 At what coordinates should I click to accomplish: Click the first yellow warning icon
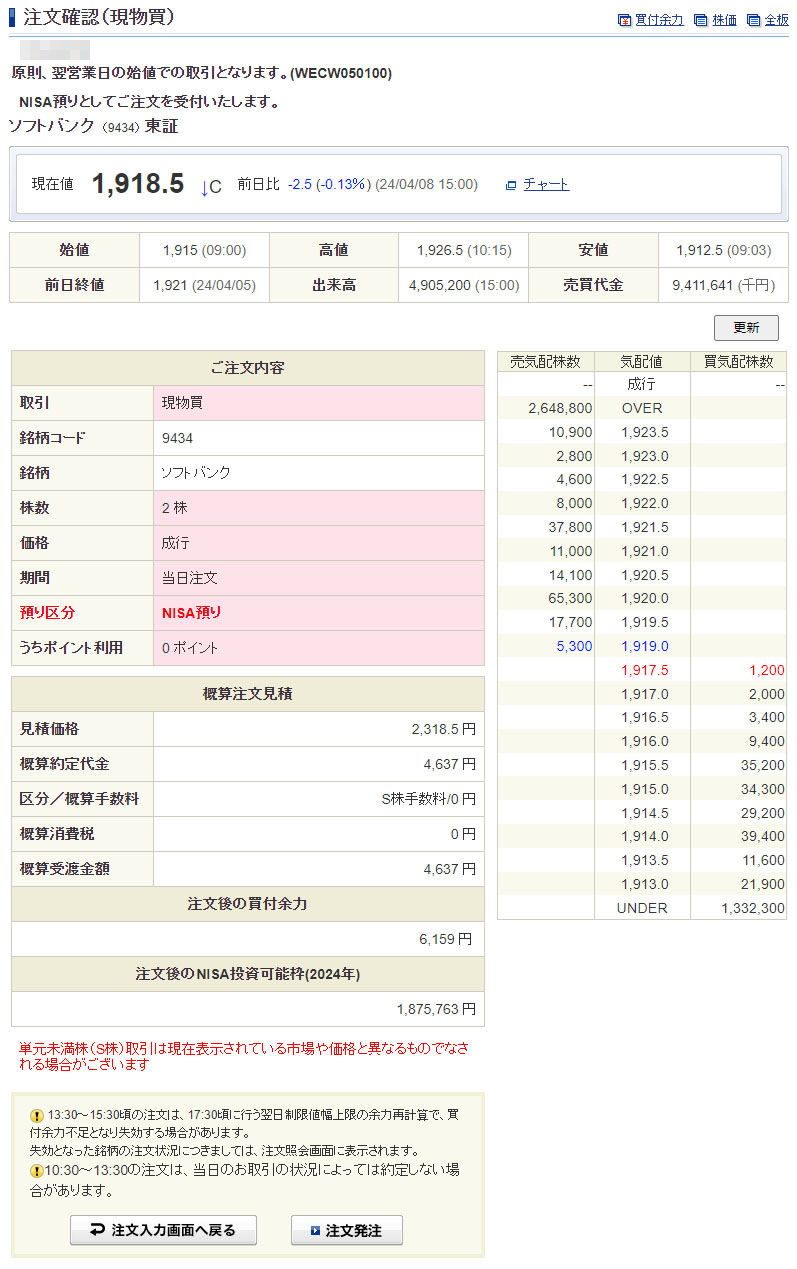coord(37,1115)
